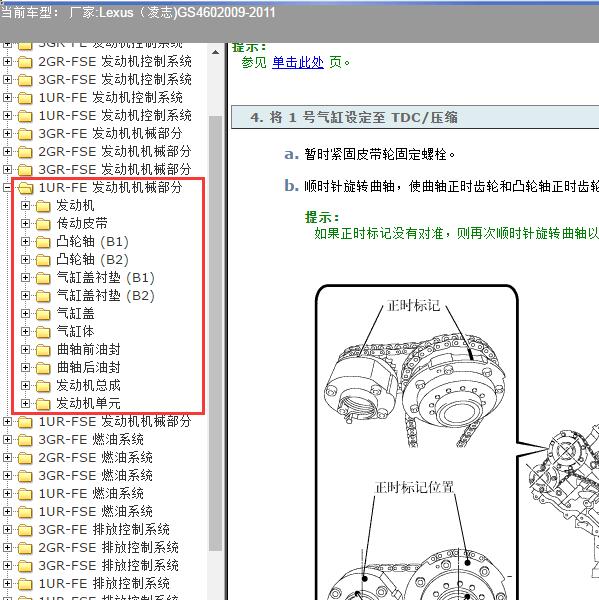Screen dimensions: 599x600
Task: Expand the 1UR-FSE 发动机机械部分 node
Action: 7,421
